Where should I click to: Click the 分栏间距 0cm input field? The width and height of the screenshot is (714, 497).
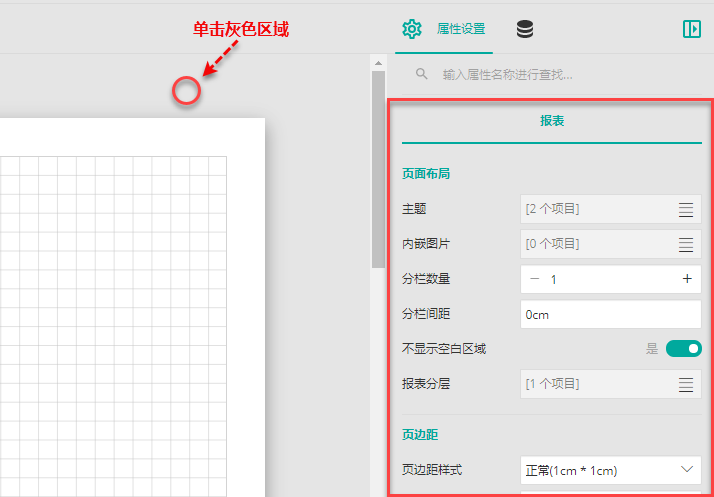pos(610,314)
